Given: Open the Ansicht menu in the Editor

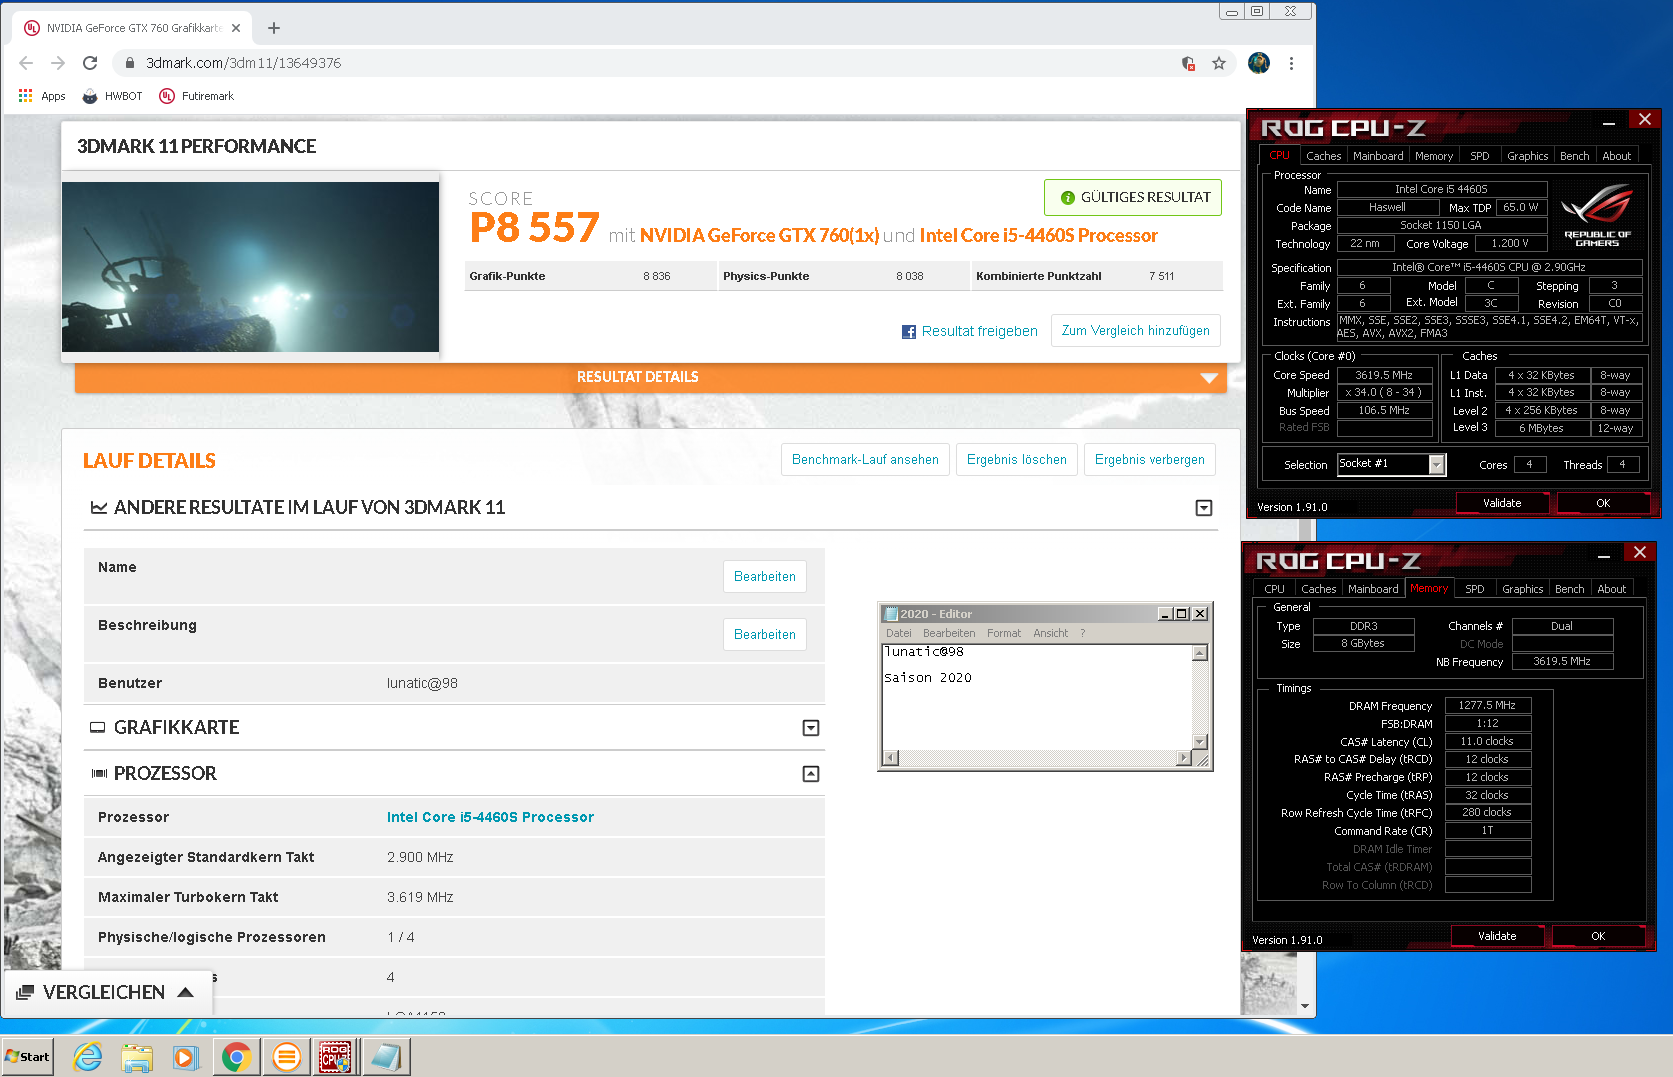Looking at the screenshot, I should pyautogui.click(x=1050, y=633).
